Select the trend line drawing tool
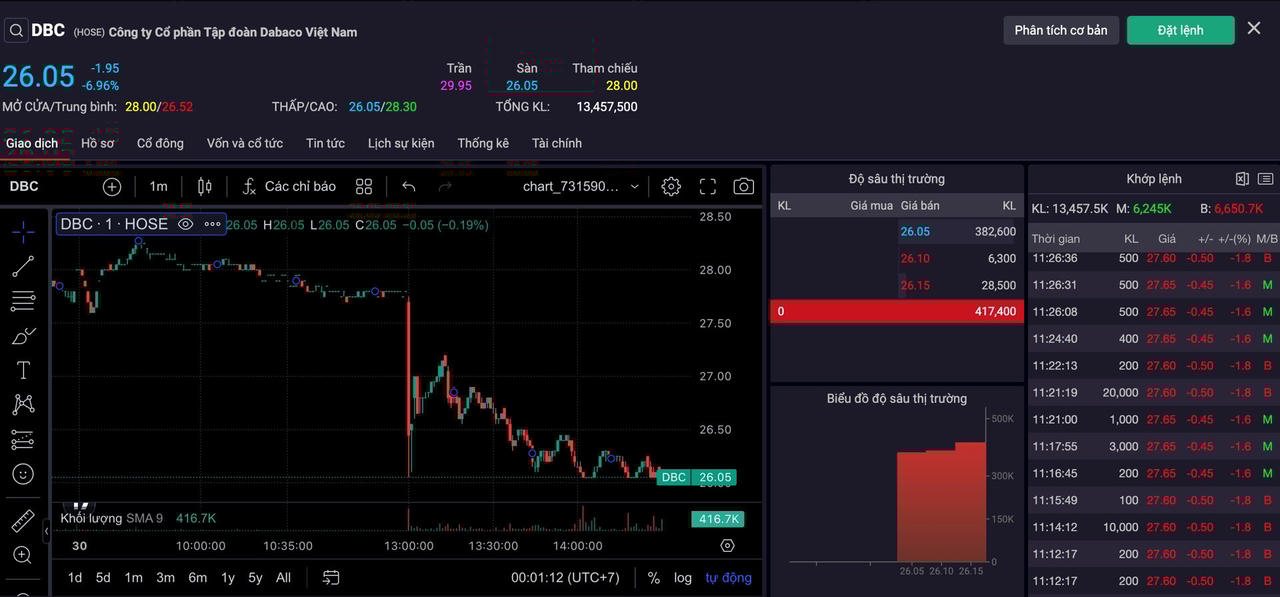This screenshot has width=1280, height=597. pos(23,266)
